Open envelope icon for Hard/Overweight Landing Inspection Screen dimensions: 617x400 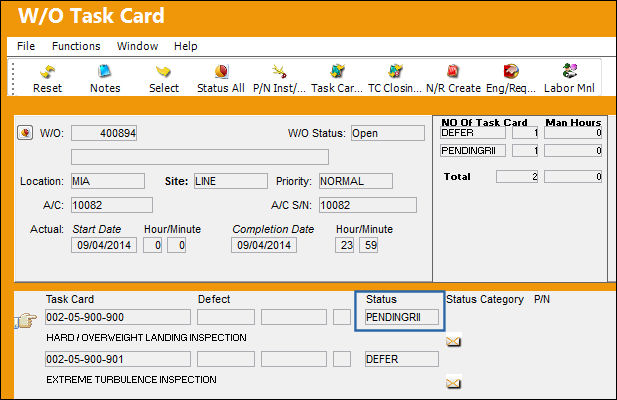453,341
